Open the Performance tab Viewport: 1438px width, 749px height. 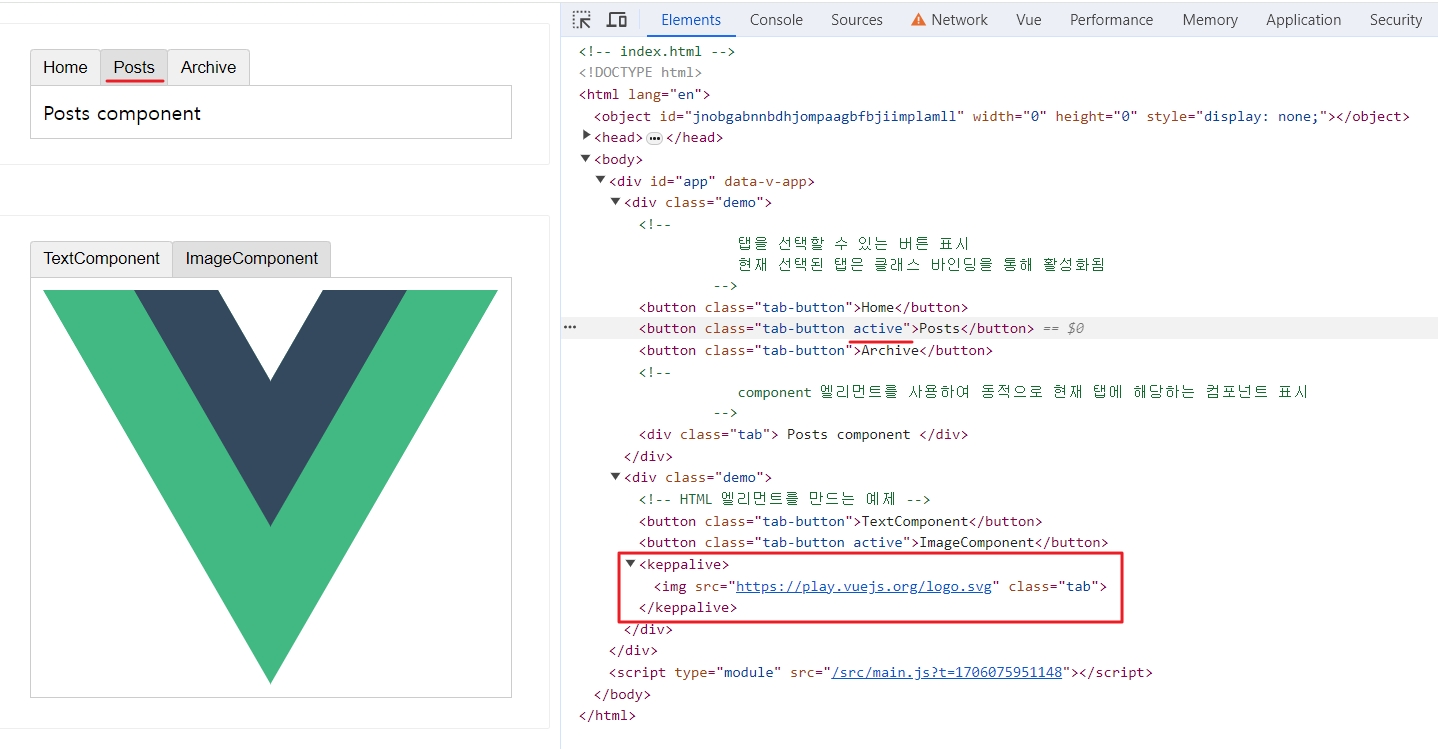[1111, 19]
